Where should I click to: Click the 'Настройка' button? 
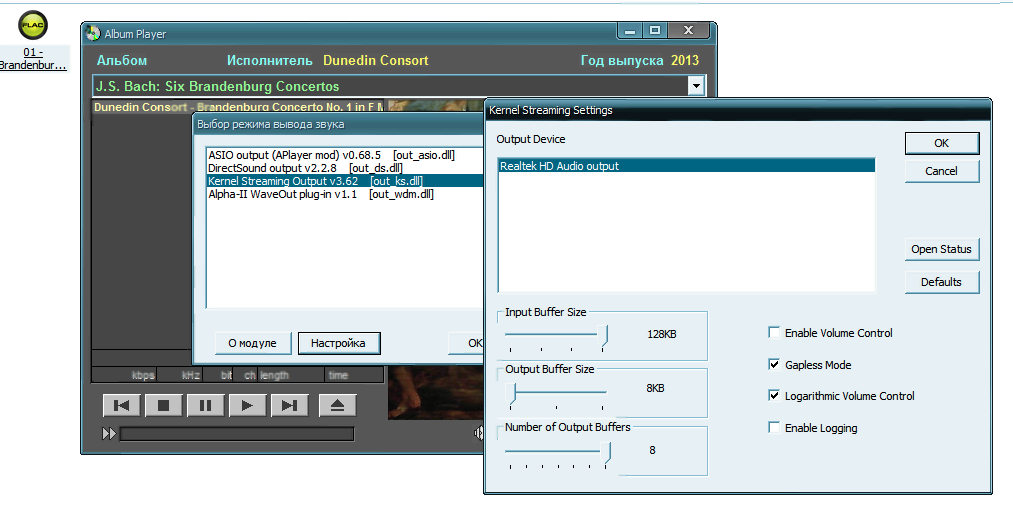339,343
